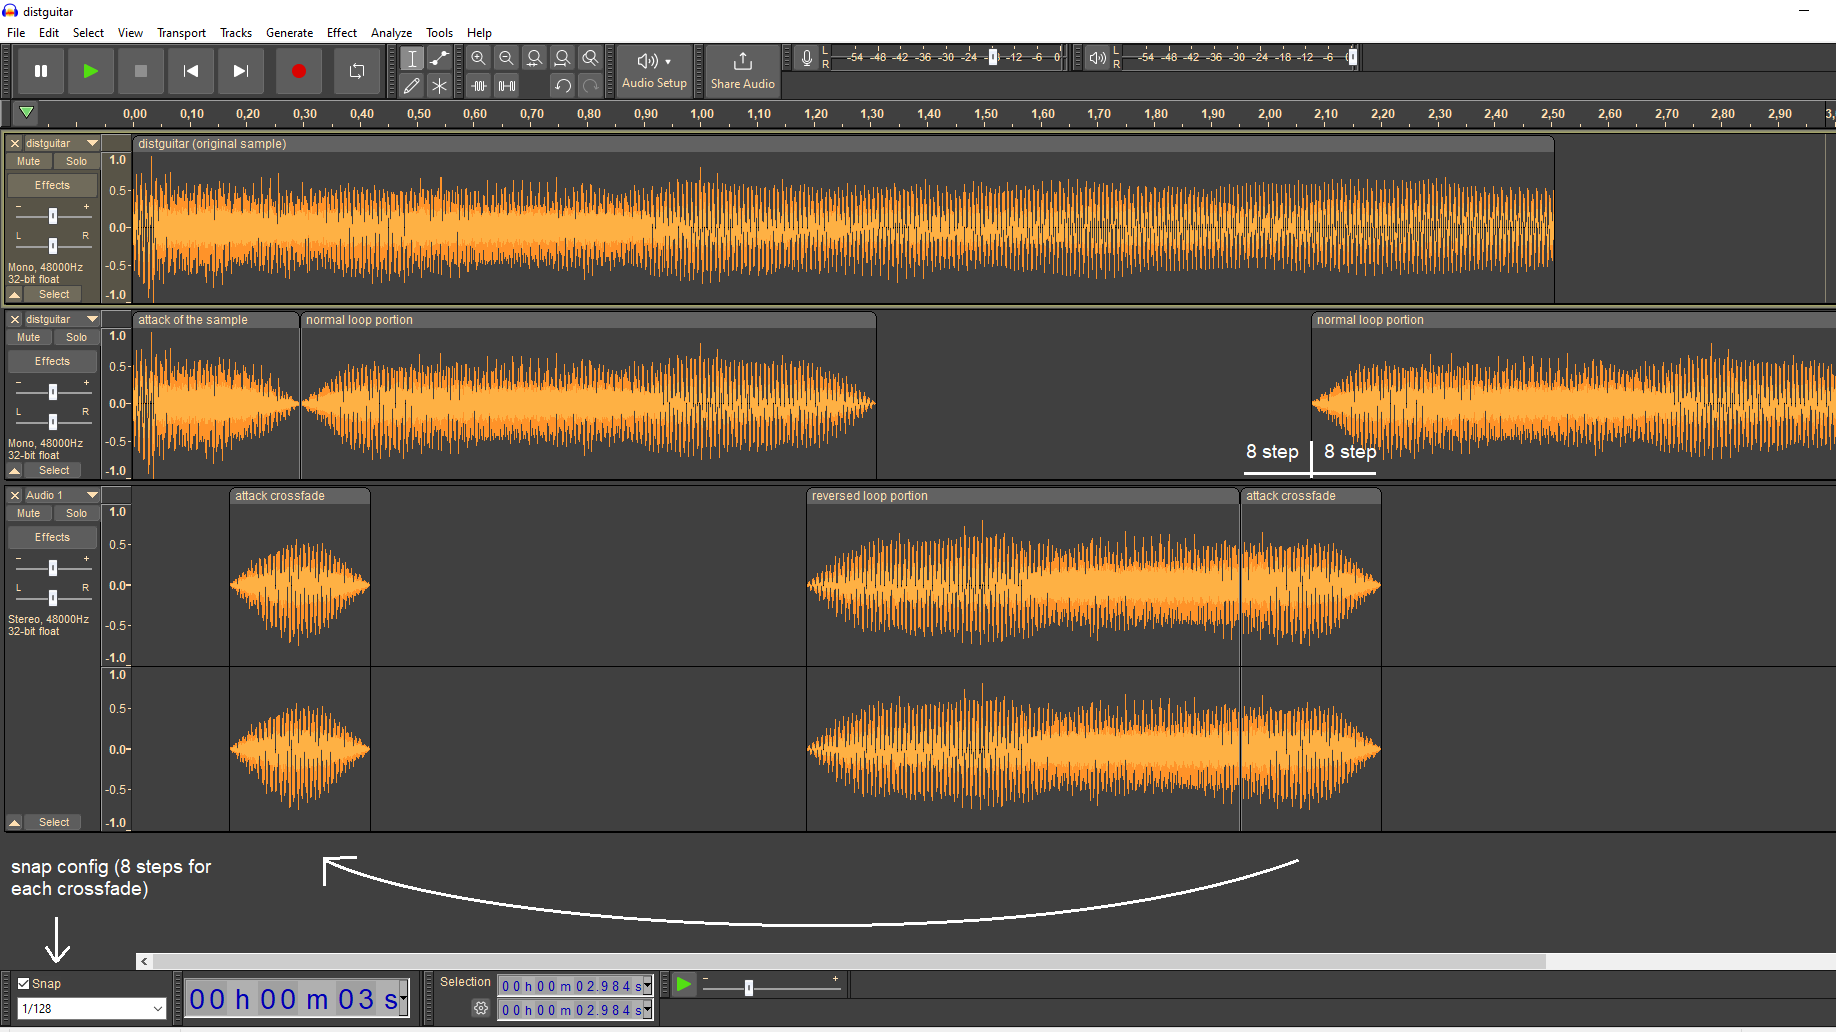This screenshot has width=1836, height=1032.
Task: Click the Trim audio outside selection icon
Action: 478,86
